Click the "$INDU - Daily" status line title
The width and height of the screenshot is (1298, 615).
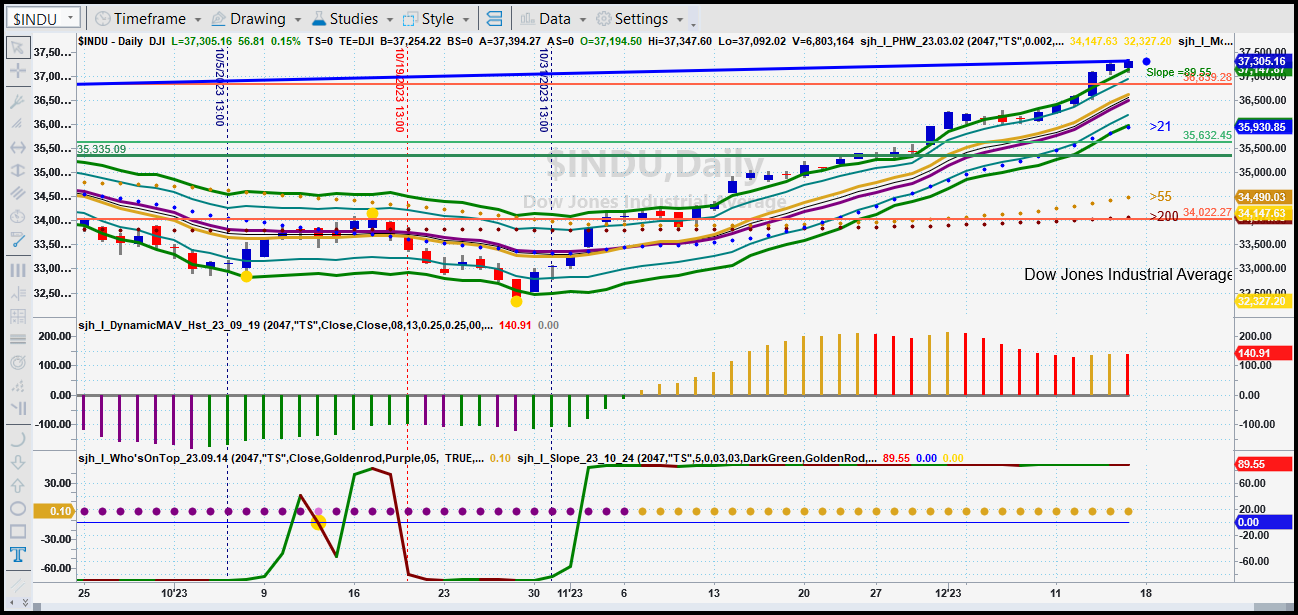click(112, 41)
